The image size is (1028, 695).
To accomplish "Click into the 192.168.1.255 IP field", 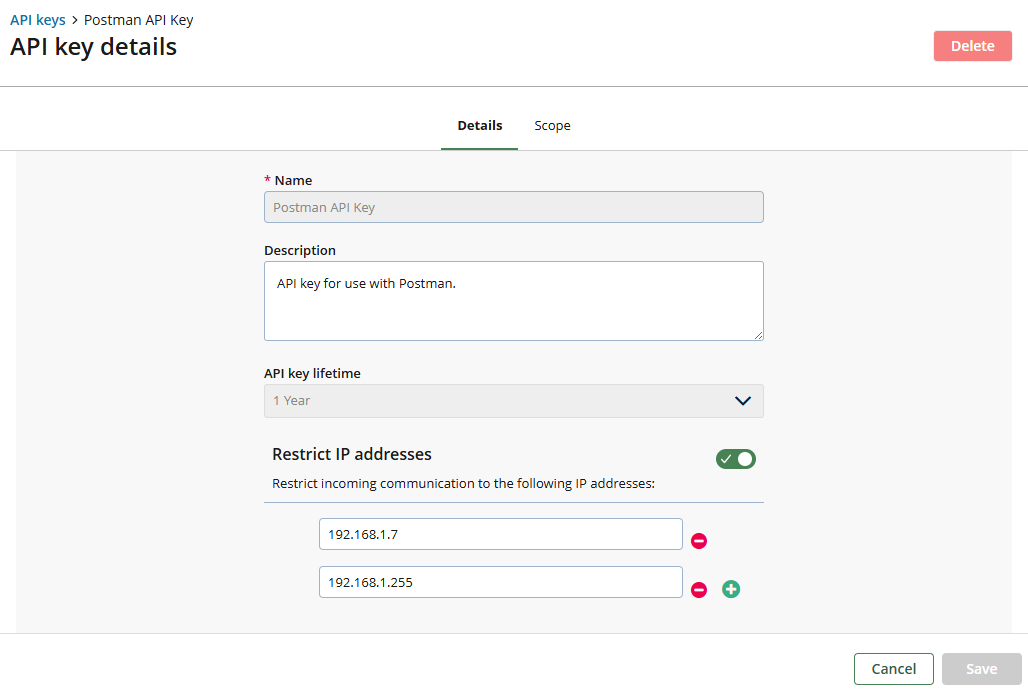I will pos(500,582).
